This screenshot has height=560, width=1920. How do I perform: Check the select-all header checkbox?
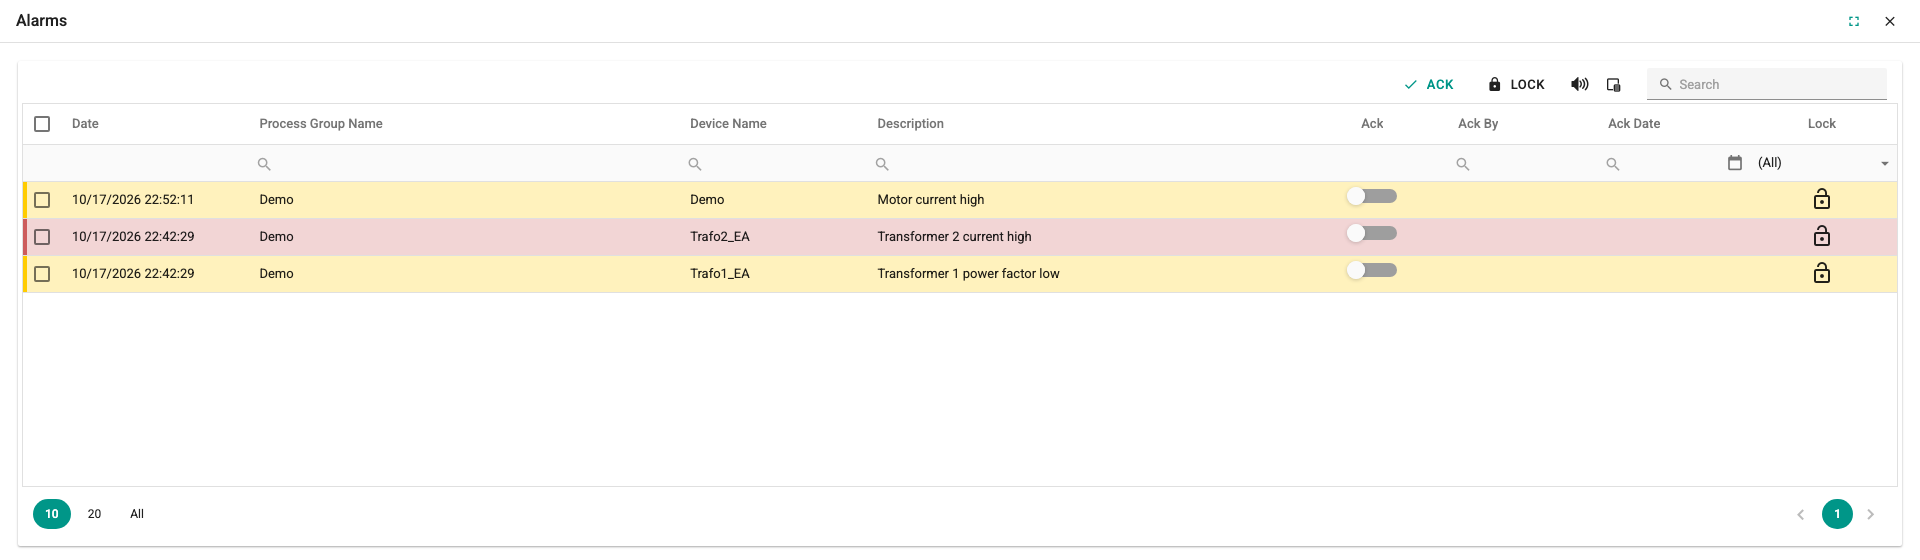tap(42, 124)
